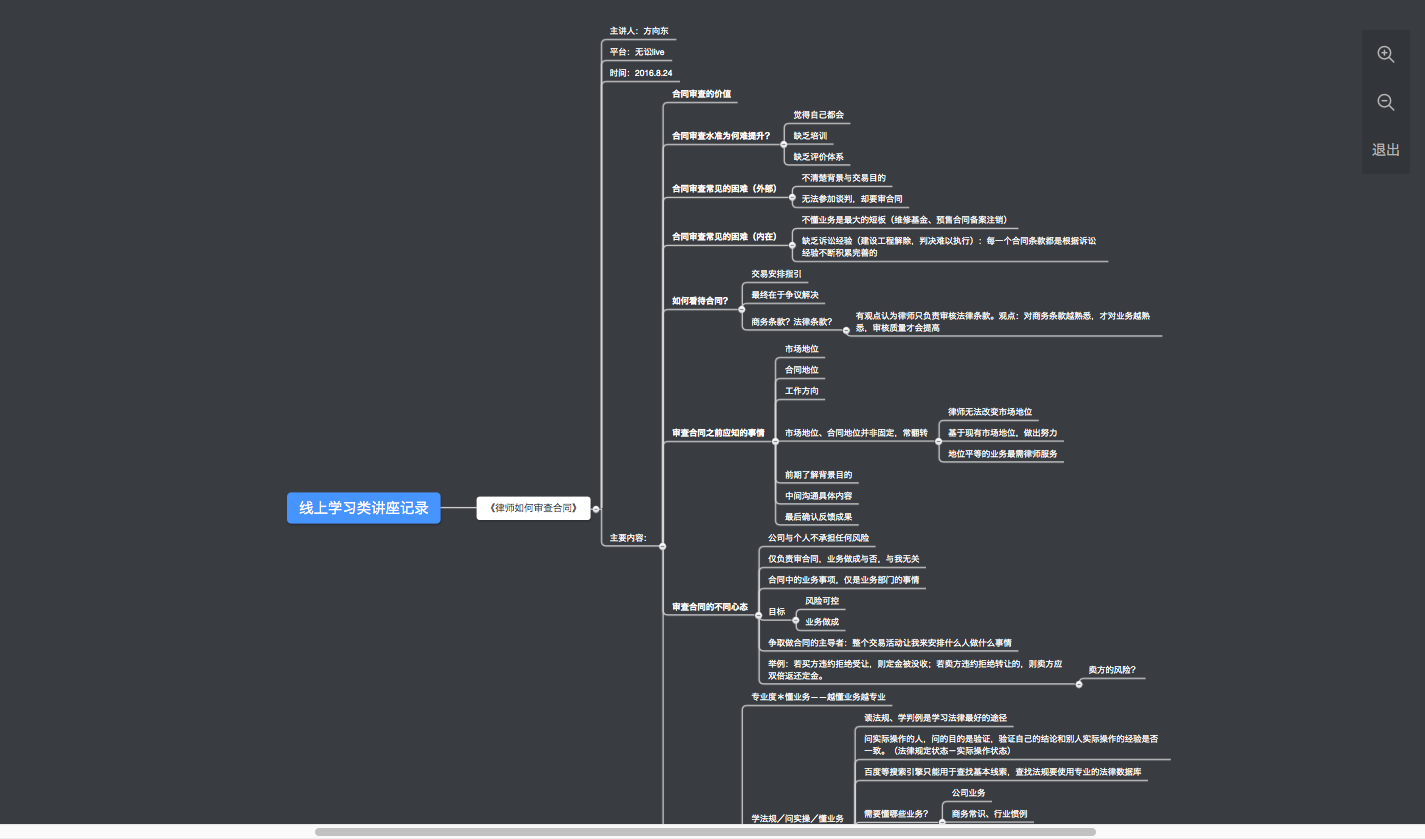Screen dimensions: 1425x839
Task: Select the 缺乏诉讼经验 node
Action: [x=949, y=247]
